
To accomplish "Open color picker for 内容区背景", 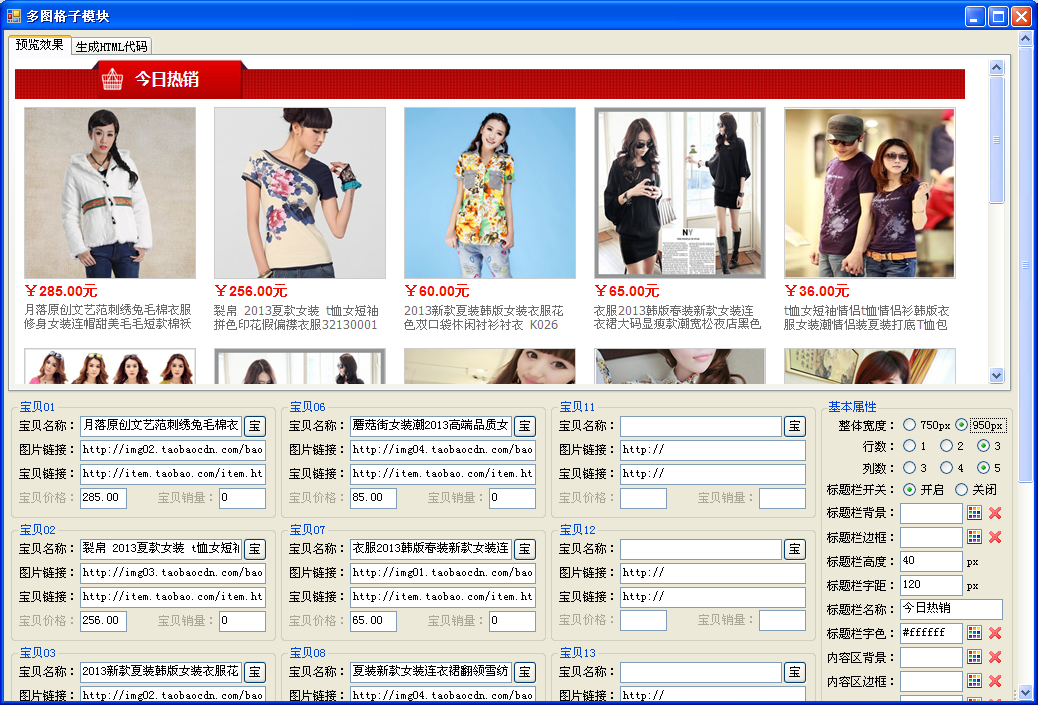I will pyautogui.click(x=975, y=657).
